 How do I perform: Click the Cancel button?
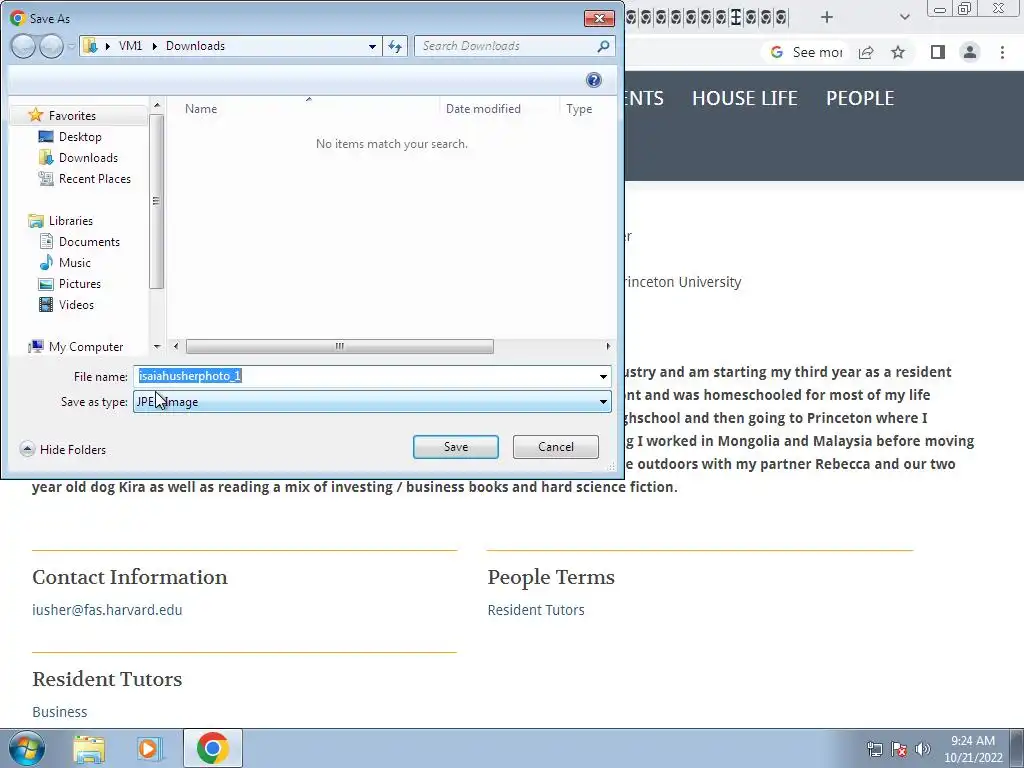[x=556, y=447]
